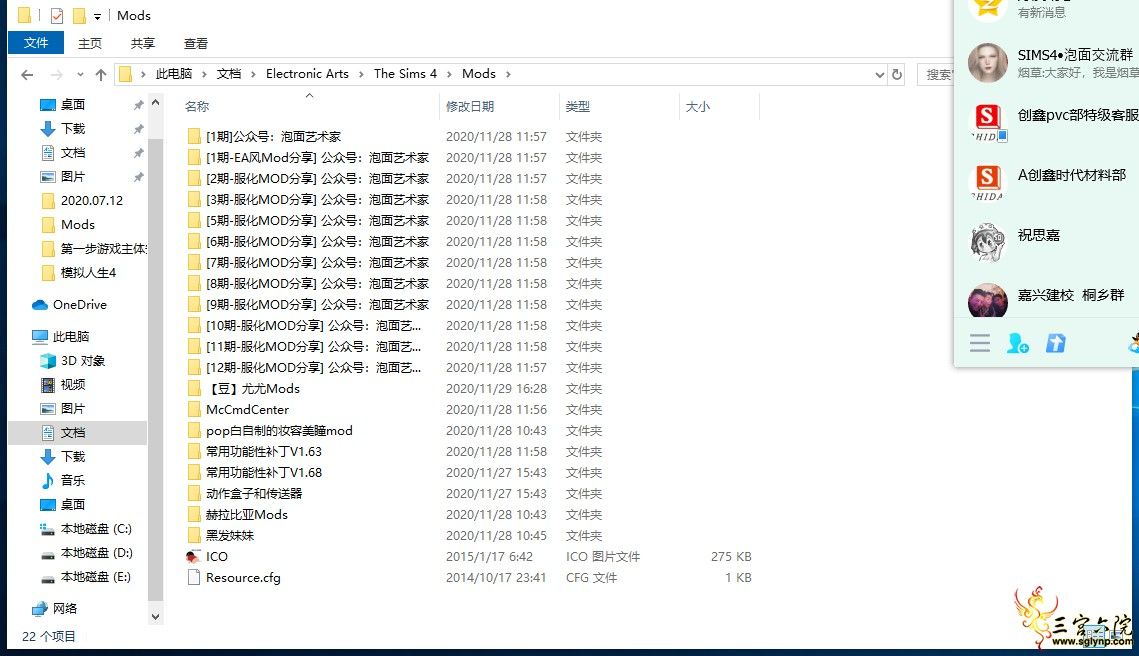Select the [1期]公众号：泡面艺术家 folder
Screen dimensions: 1139x656
coord(273,137)
